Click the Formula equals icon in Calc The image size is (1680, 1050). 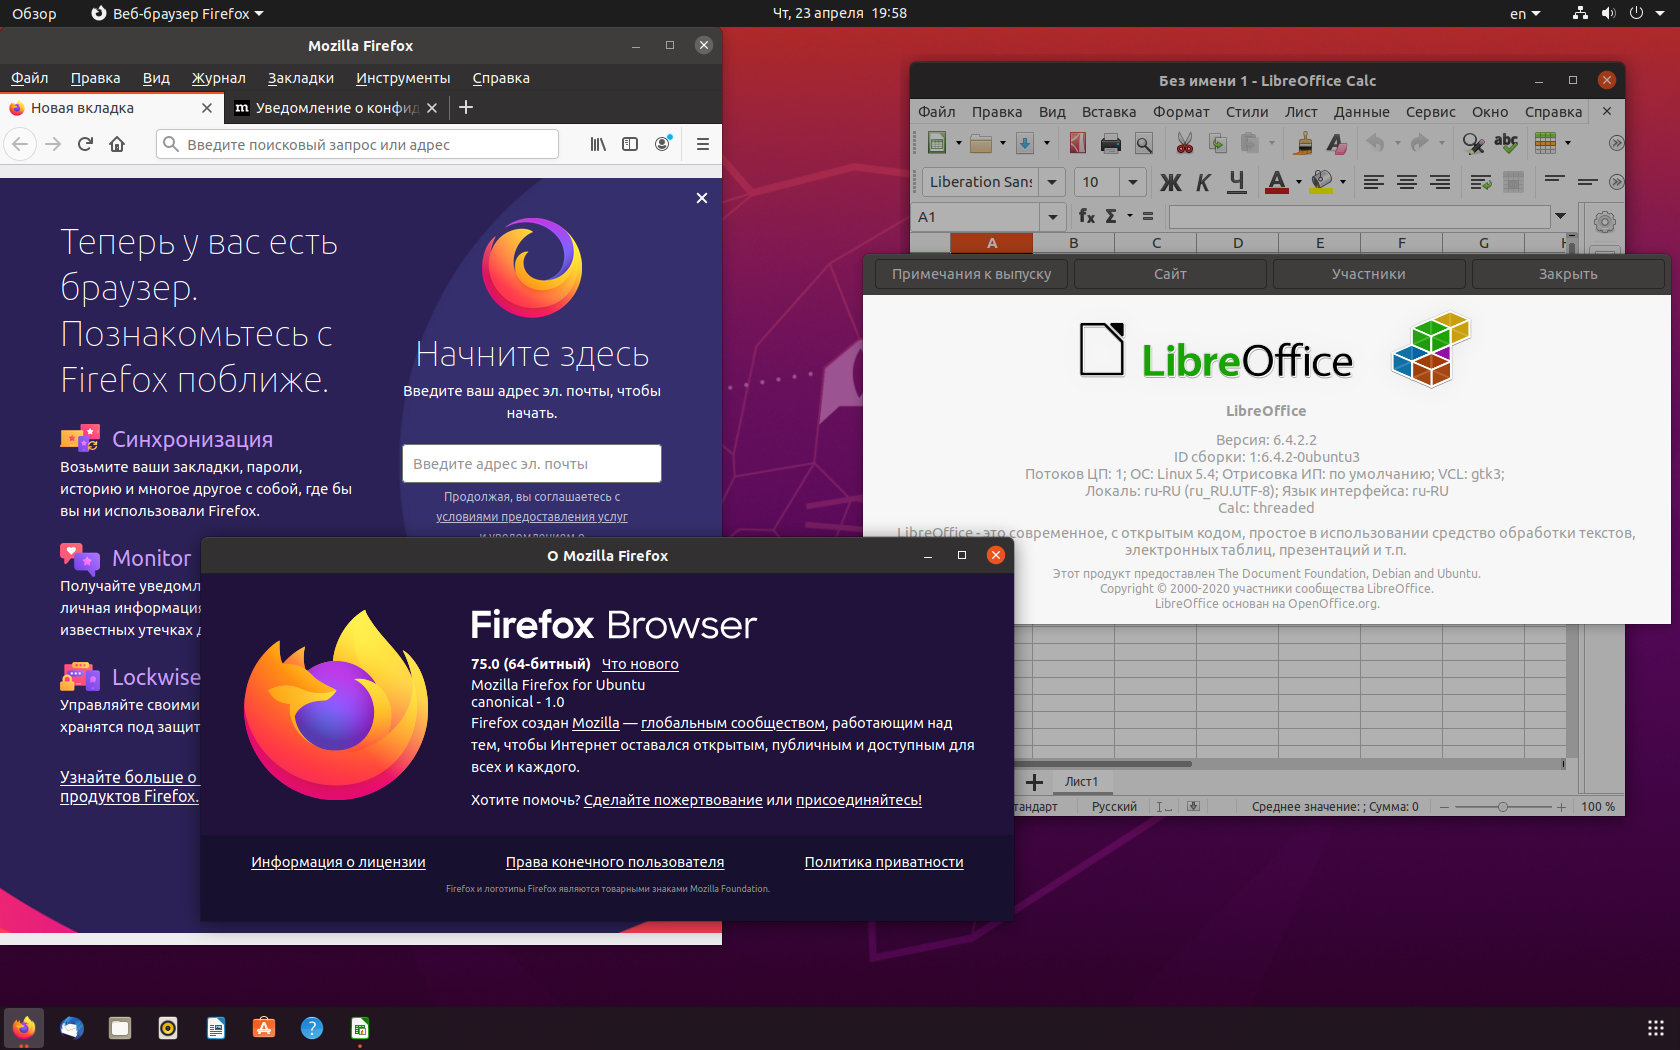pyautogui.click(x=1148, y=216)
